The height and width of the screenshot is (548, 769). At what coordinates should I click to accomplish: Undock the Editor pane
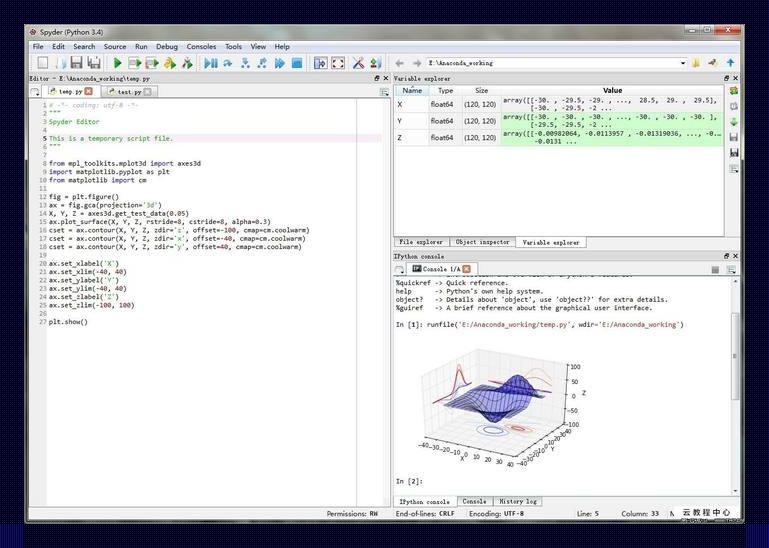click(377, 78)
